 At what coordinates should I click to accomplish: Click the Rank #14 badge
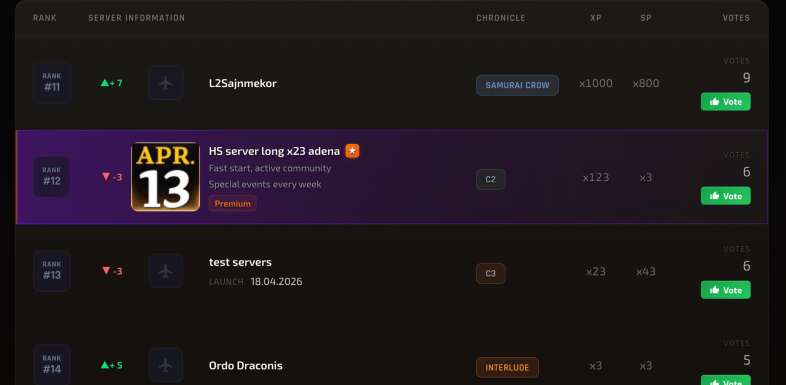[x=52, y=365]
